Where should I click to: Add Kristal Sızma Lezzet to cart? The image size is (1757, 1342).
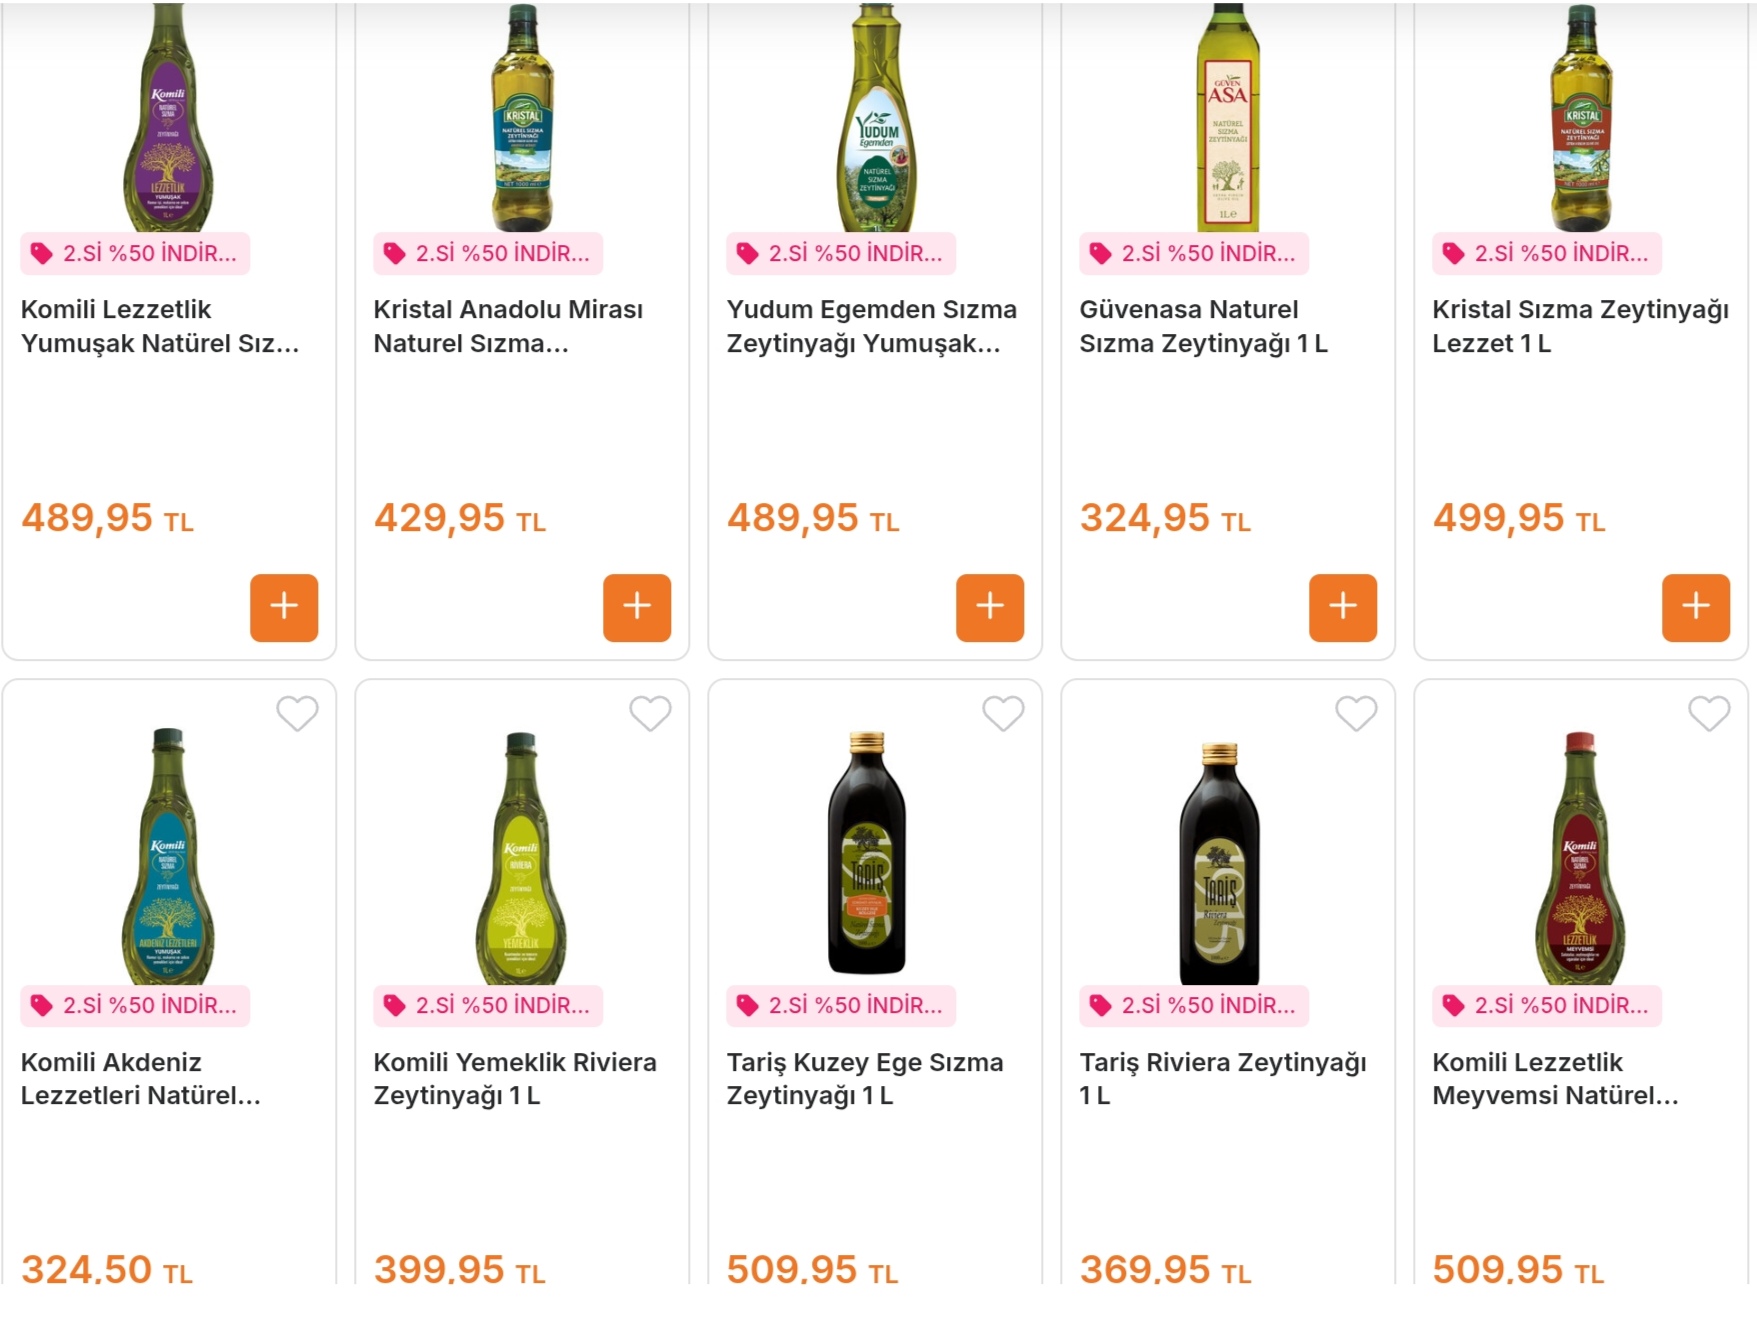[x=1696, y=607]
